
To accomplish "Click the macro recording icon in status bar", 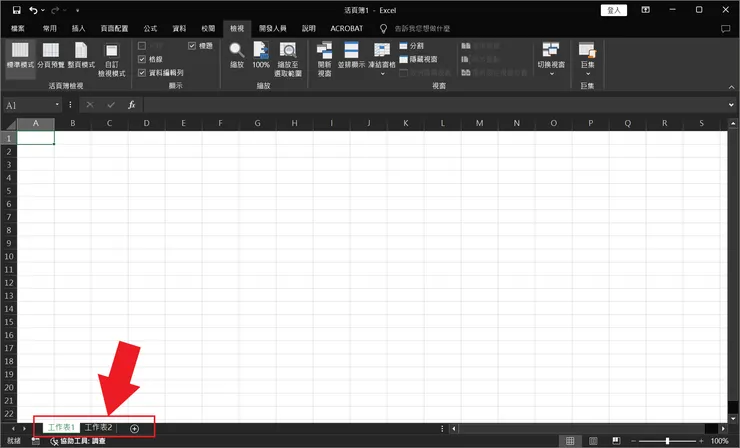I will (x=35, y=441).
